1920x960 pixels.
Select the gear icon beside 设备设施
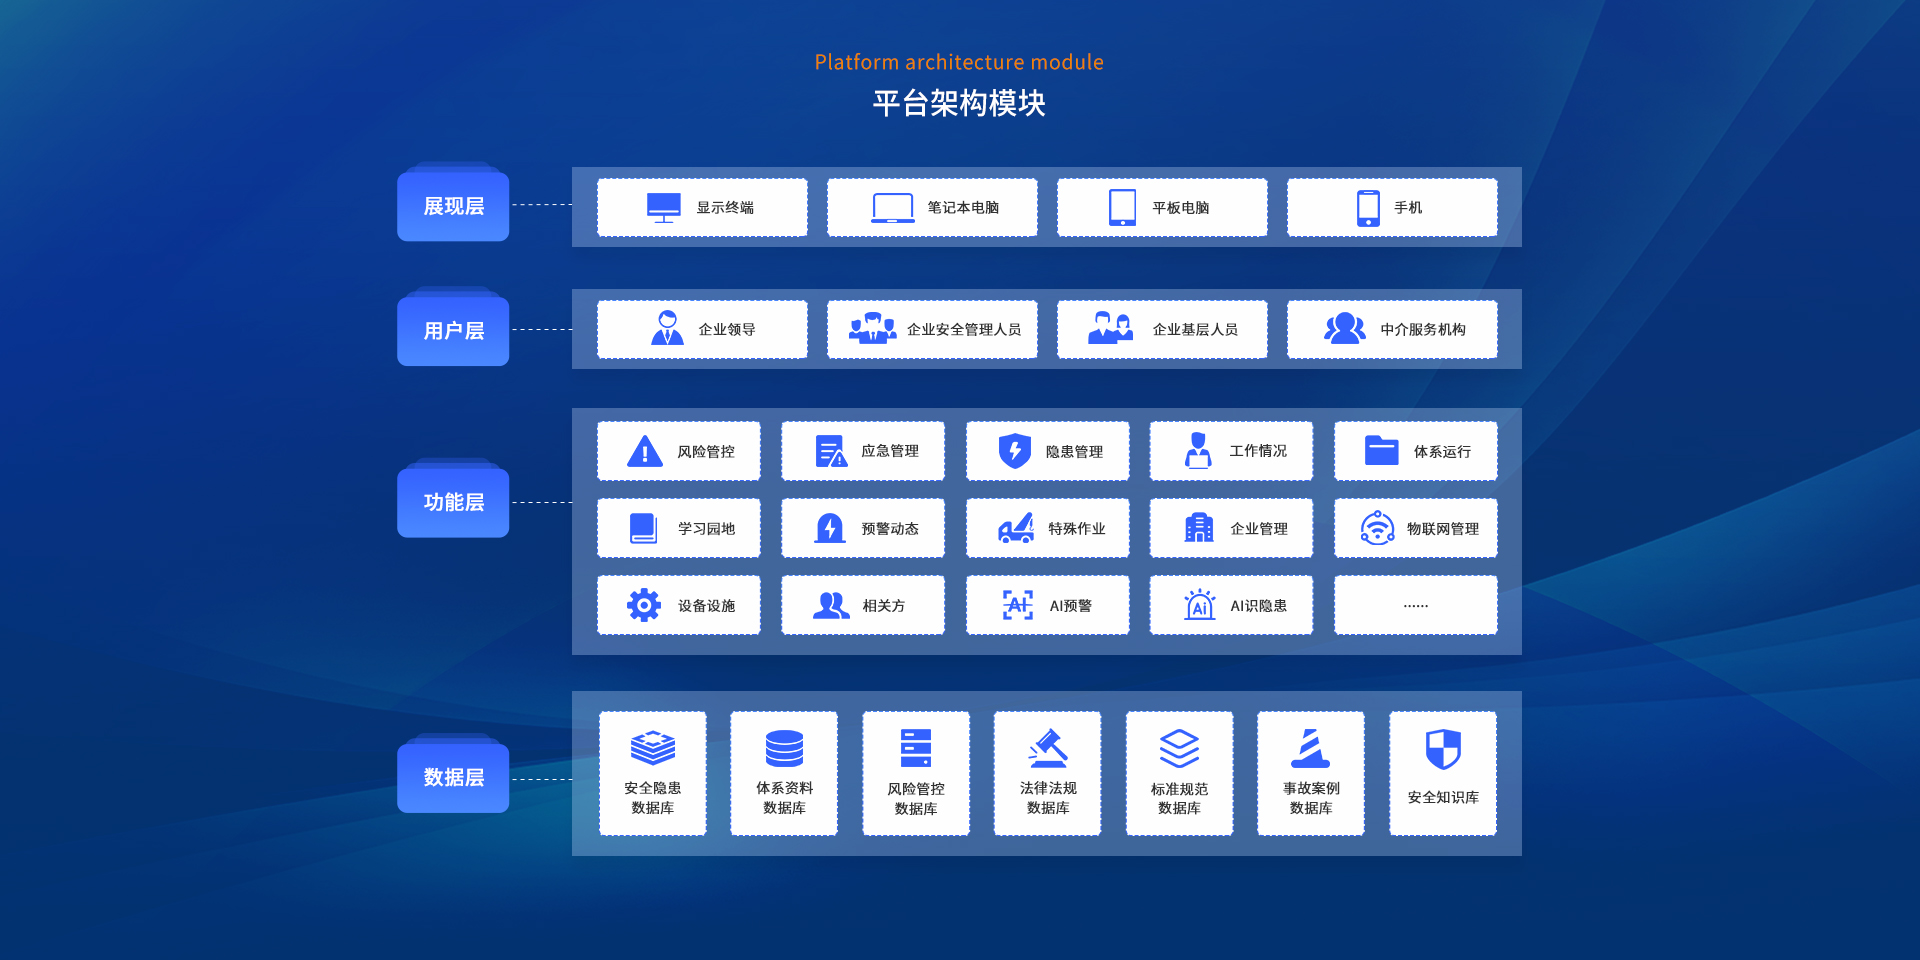pos(644,605)
